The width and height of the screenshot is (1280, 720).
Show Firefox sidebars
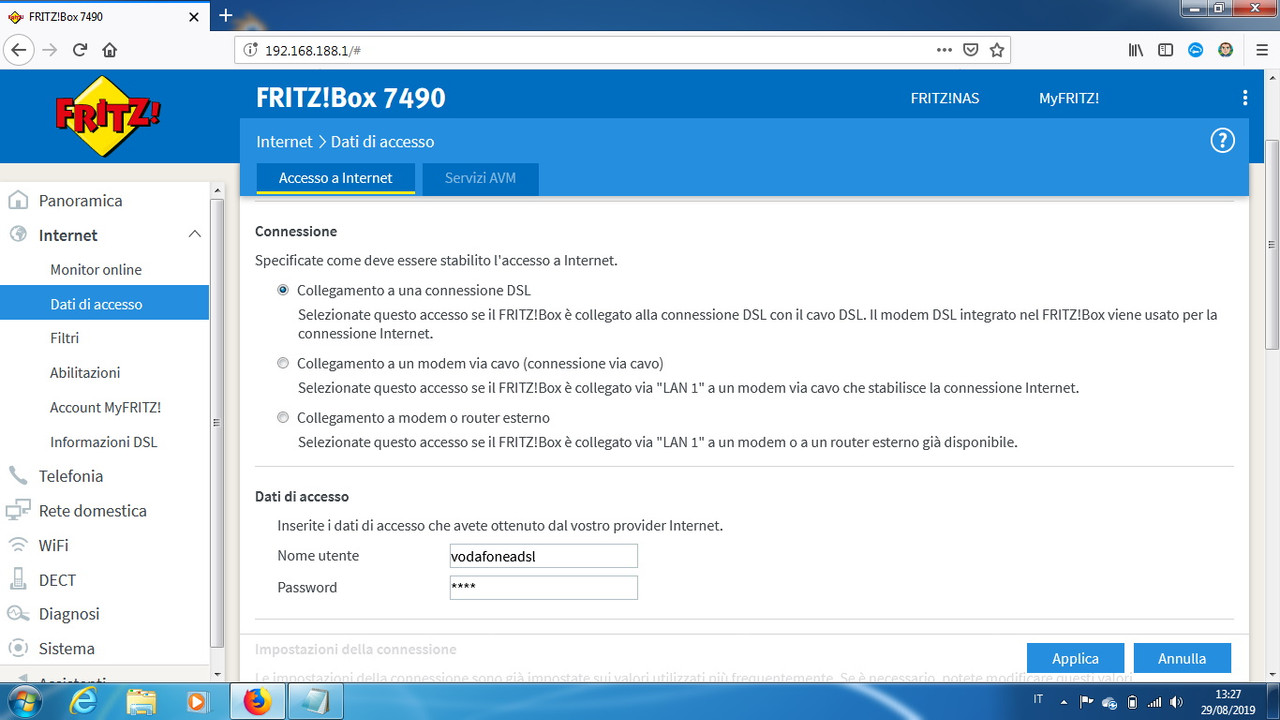click(1165, 50)
